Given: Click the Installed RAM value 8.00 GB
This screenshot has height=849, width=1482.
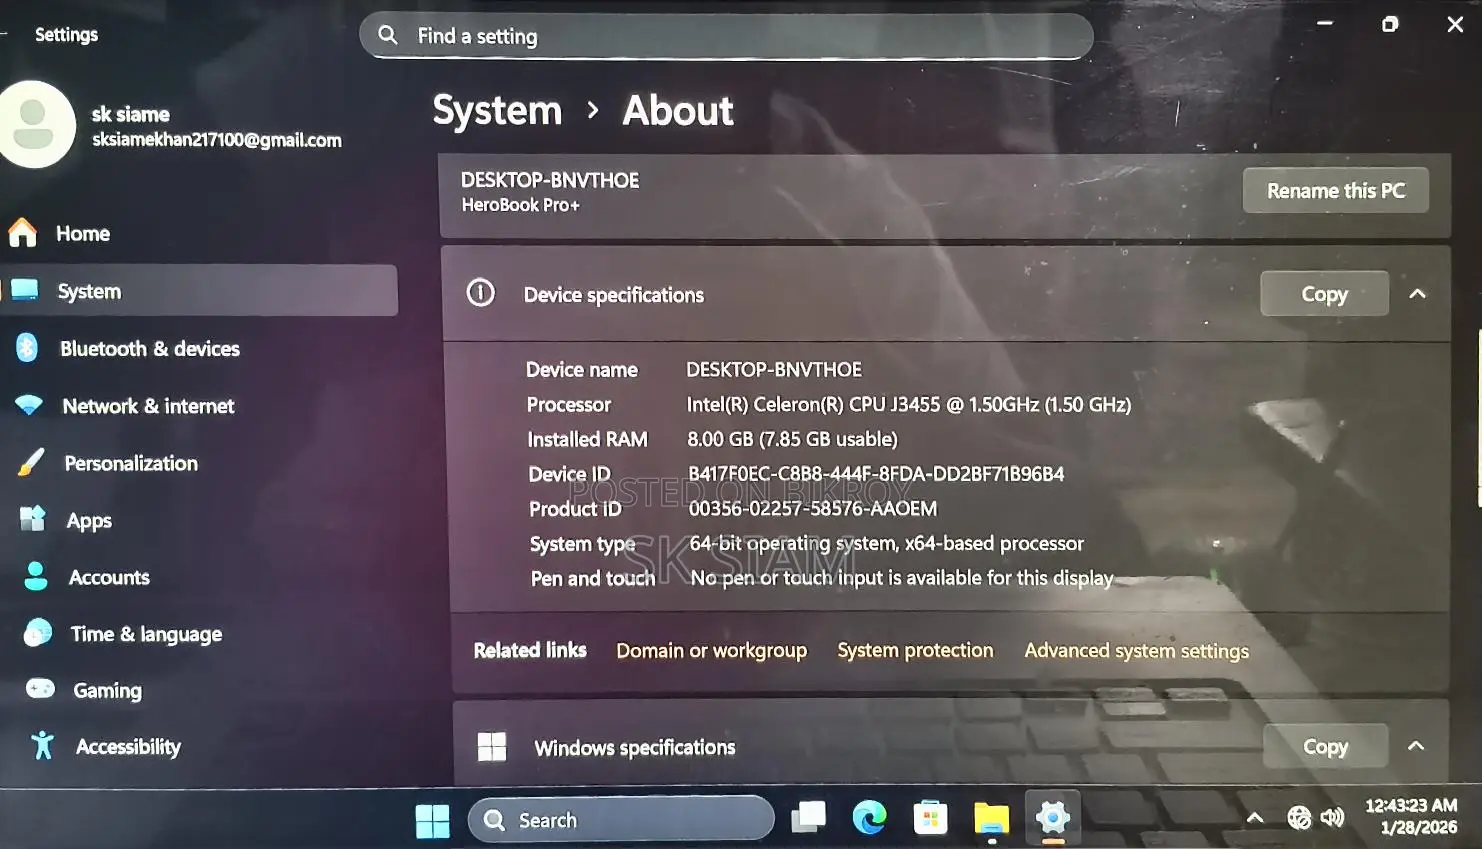Looking at the screenshot, I should pyautogui.click(x=792, y=439).
